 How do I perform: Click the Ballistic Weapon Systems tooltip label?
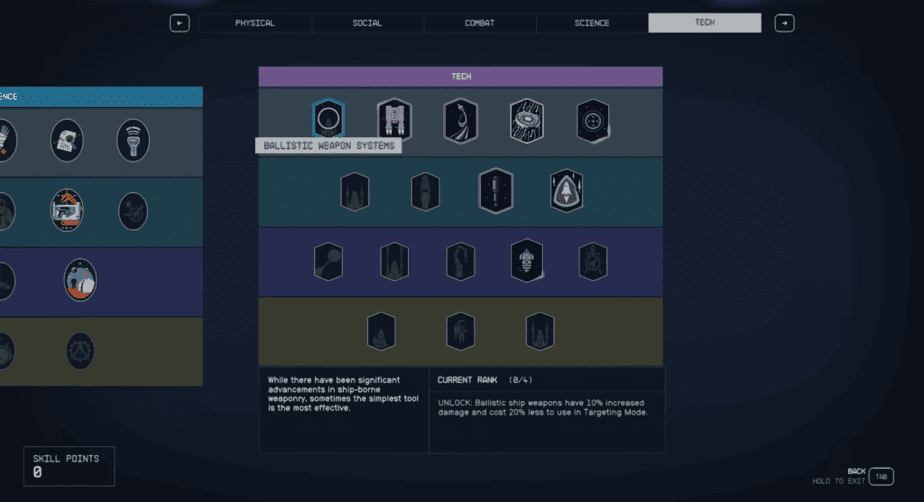328,146
